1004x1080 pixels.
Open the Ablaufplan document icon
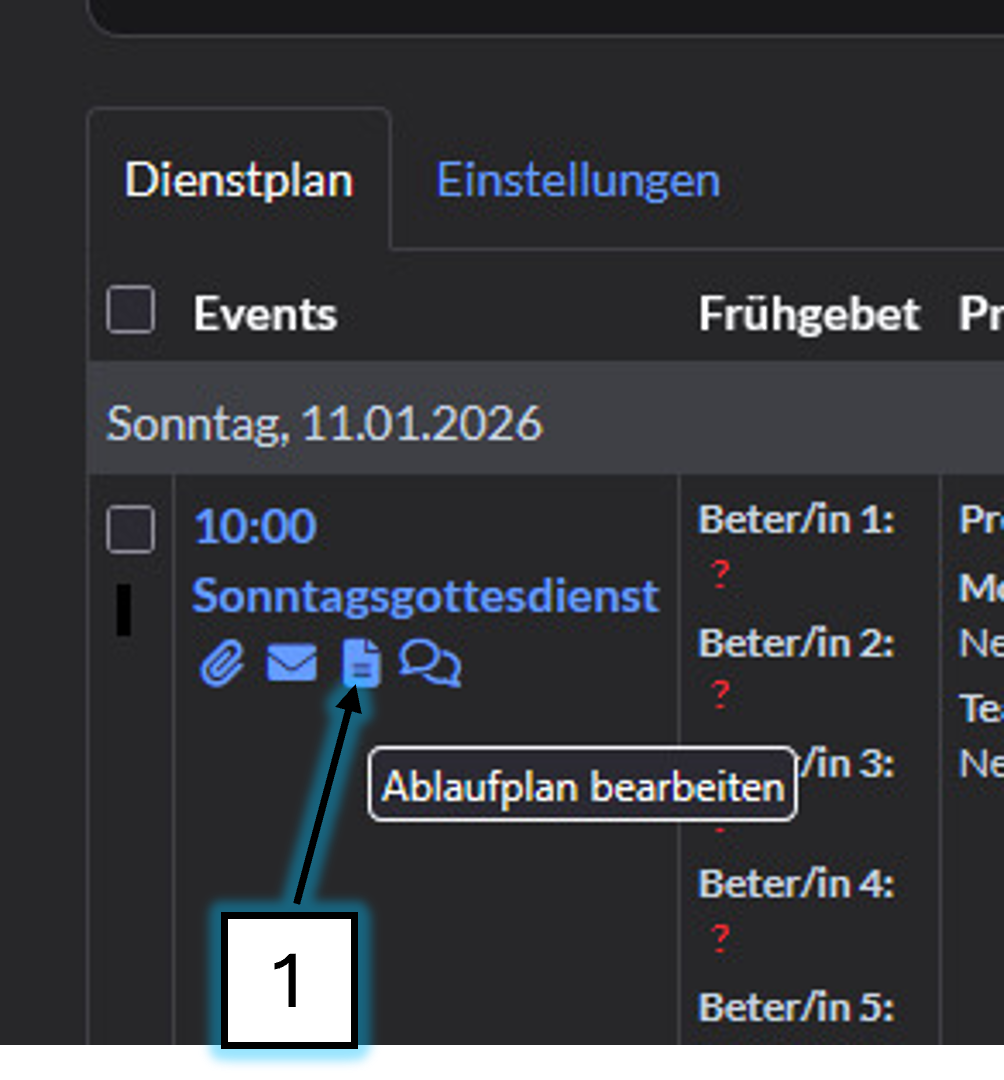pos(361,664)
